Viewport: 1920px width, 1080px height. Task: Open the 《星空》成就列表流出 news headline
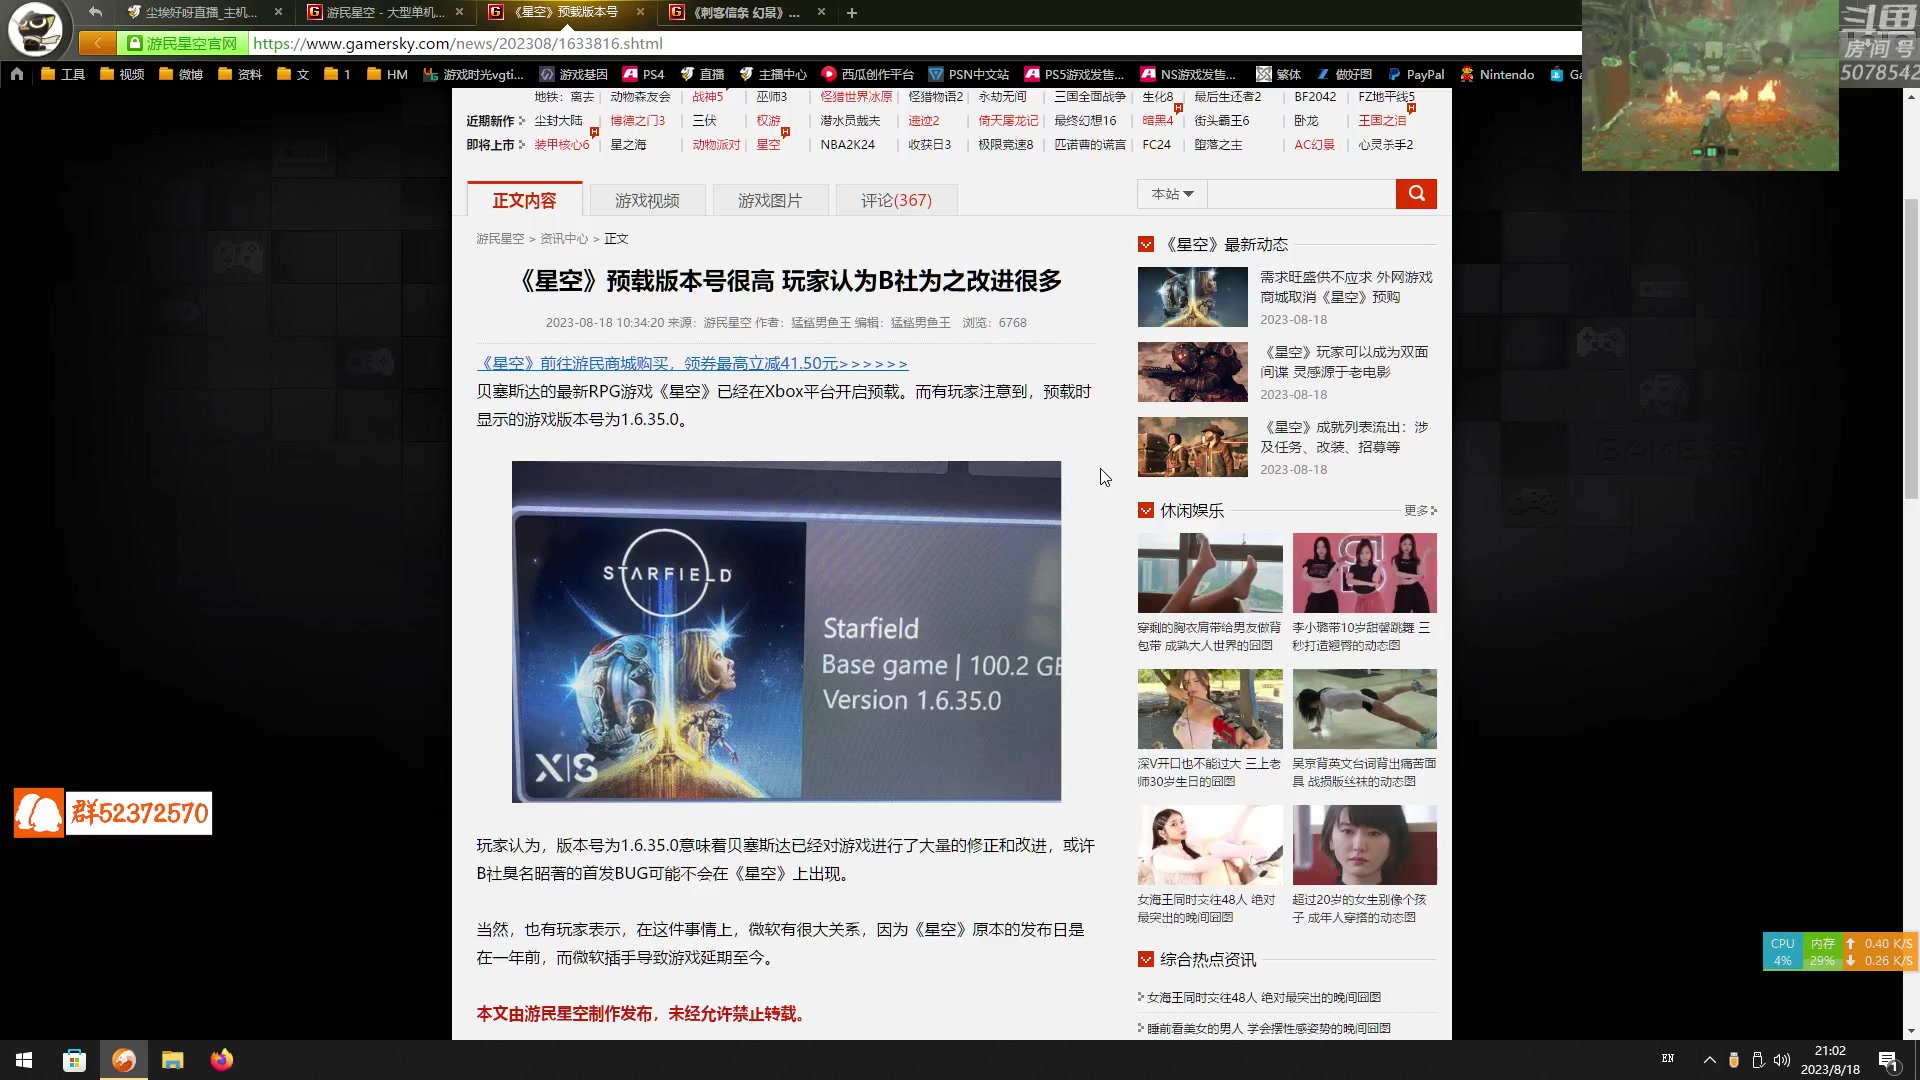1346,437
